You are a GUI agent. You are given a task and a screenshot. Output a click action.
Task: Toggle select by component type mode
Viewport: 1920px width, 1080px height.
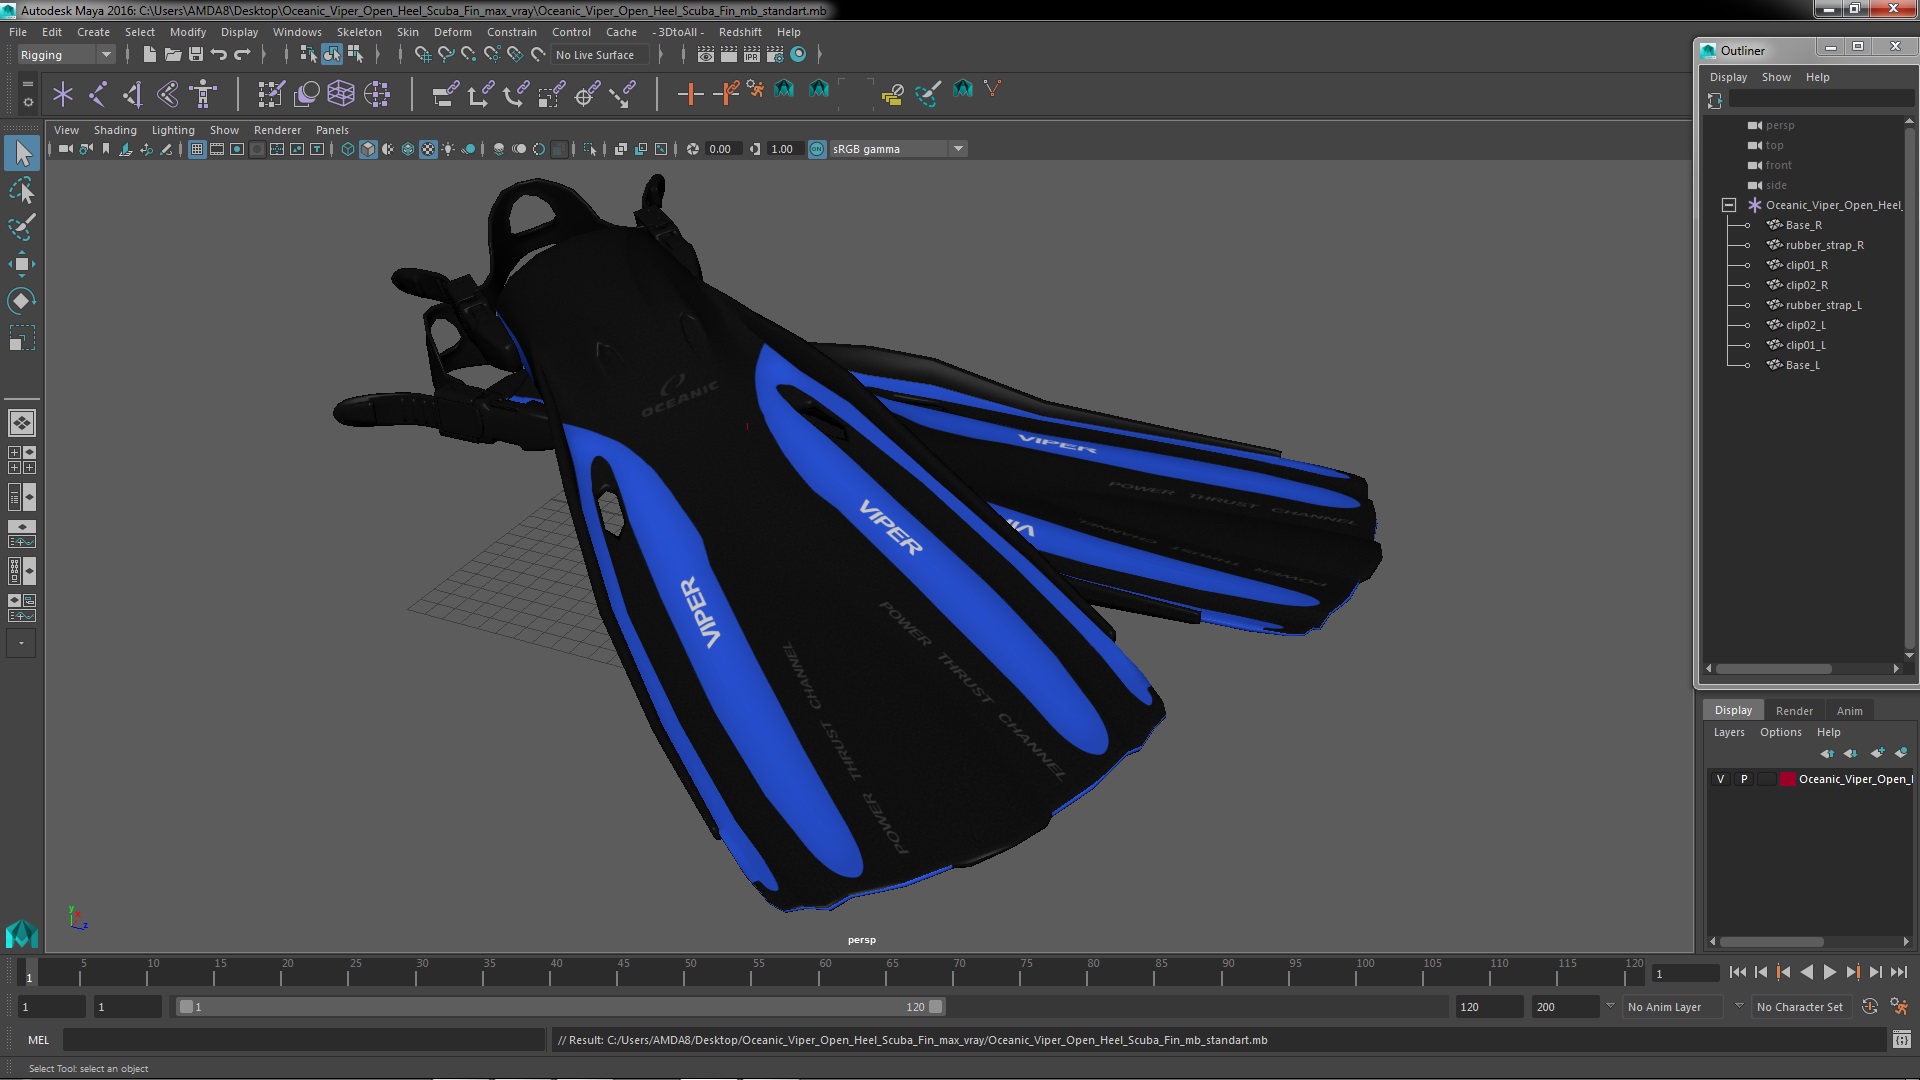(355, 54)
